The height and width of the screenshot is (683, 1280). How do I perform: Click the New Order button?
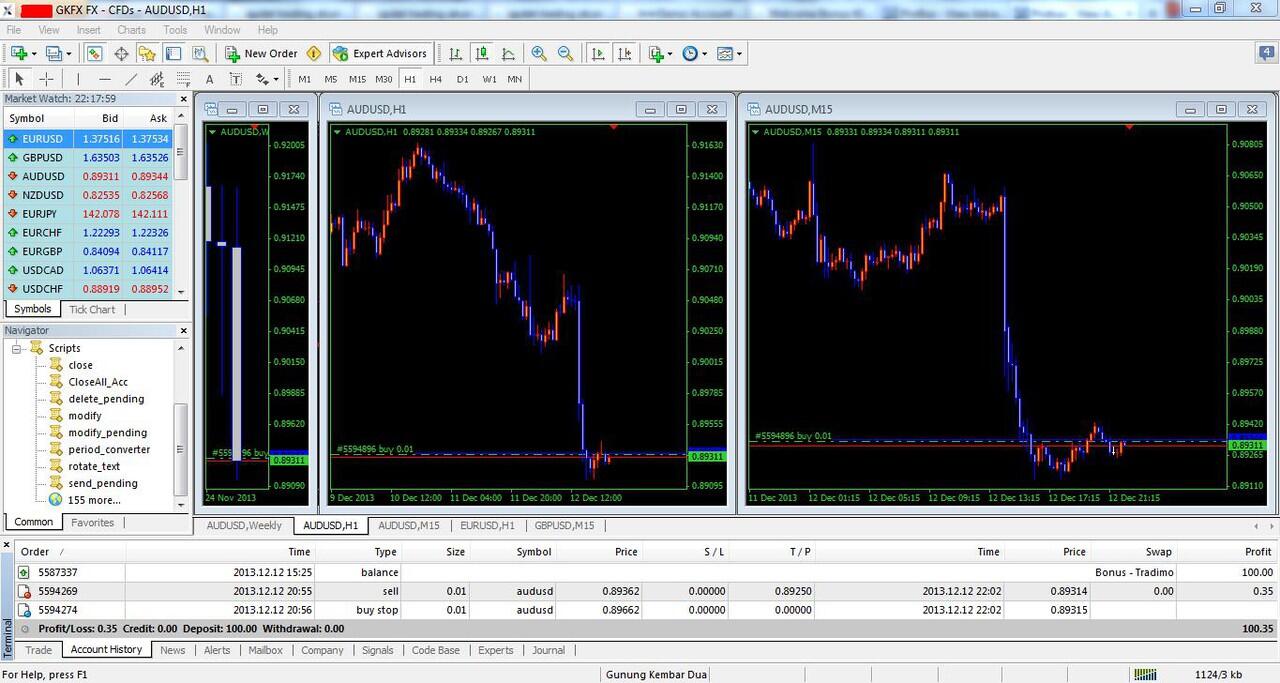(x=261, y=53)
